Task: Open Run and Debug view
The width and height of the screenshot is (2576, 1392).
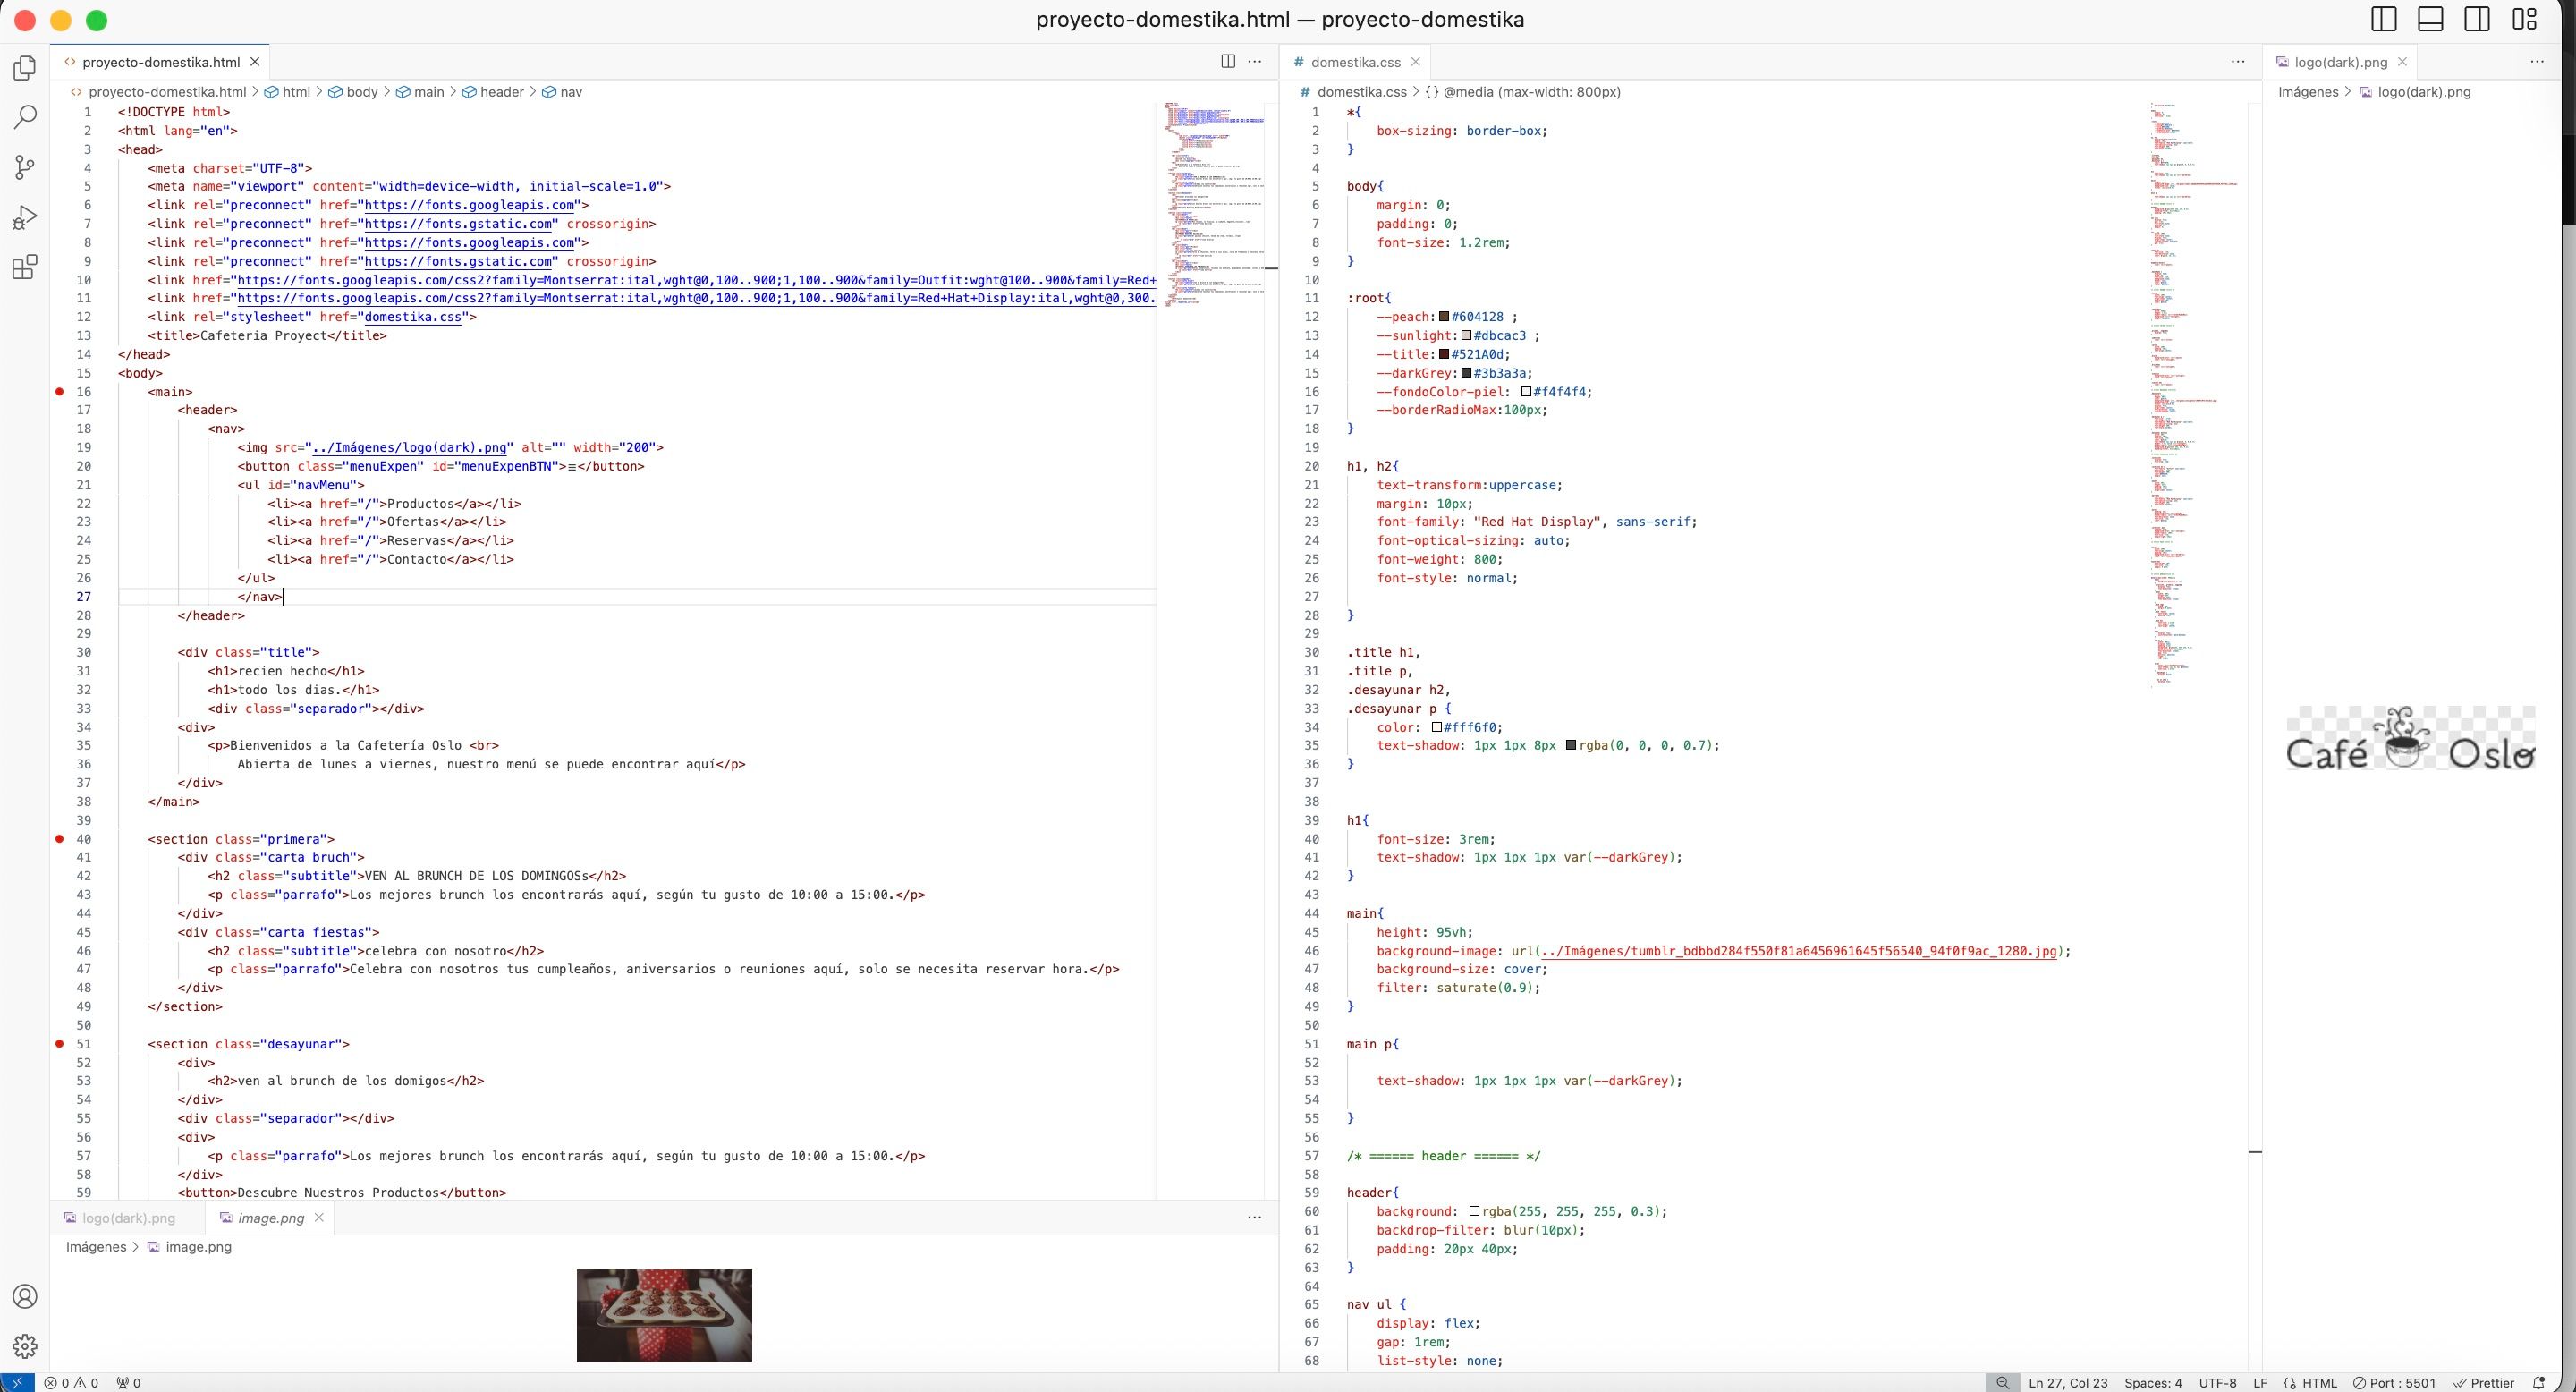Action: coord(25,217)
